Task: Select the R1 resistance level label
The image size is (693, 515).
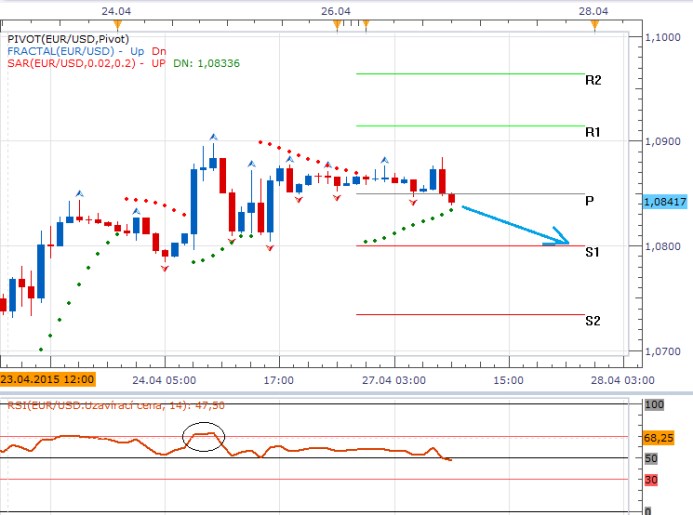Action: click(x=593, y=132)
